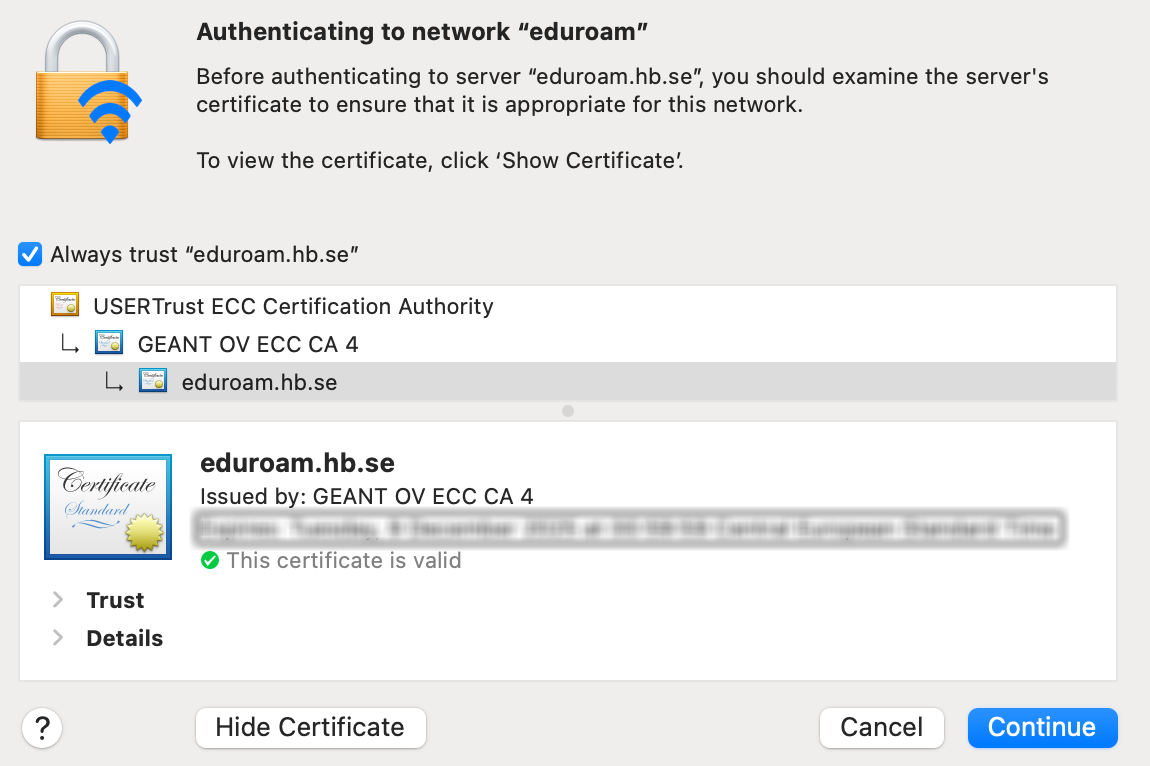1150x766 pixels.
Task: Select the eduroam.hb.se row in the chain
Action: 259,382
